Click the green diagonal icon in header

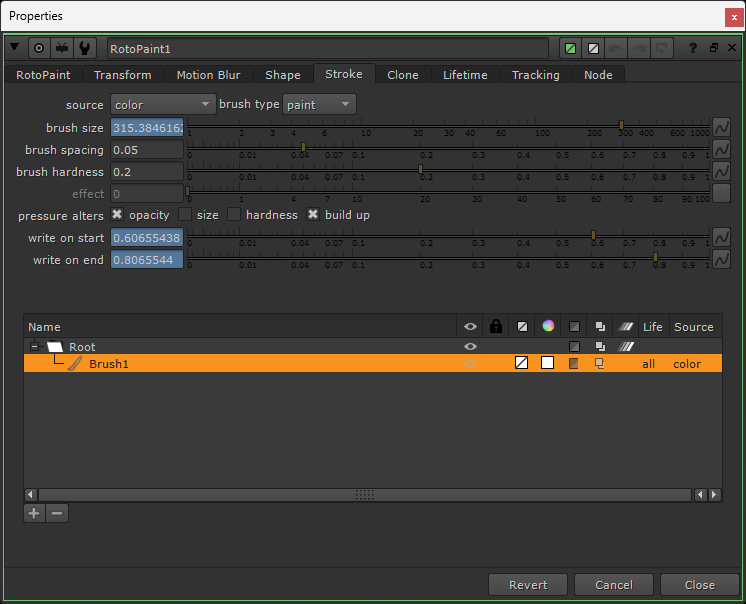pyautogui.click(x=570, y=48)
